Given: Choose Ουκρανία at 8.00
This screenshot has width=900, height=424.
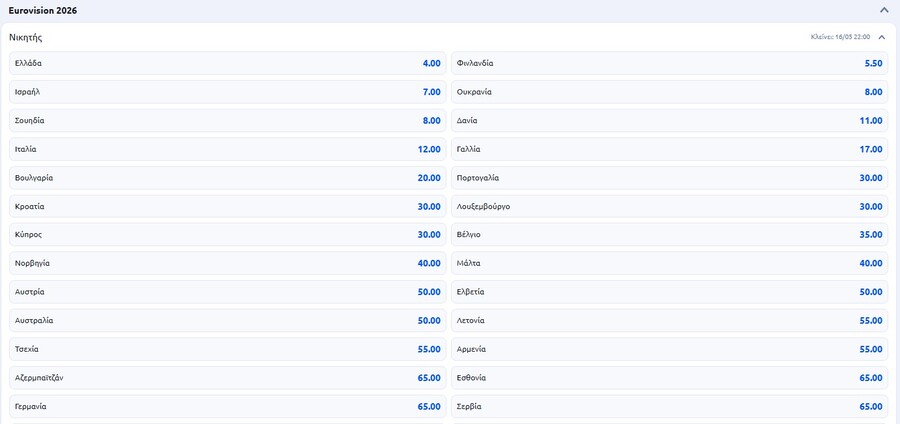Looking at the screenshot, I should click(669, 92).
